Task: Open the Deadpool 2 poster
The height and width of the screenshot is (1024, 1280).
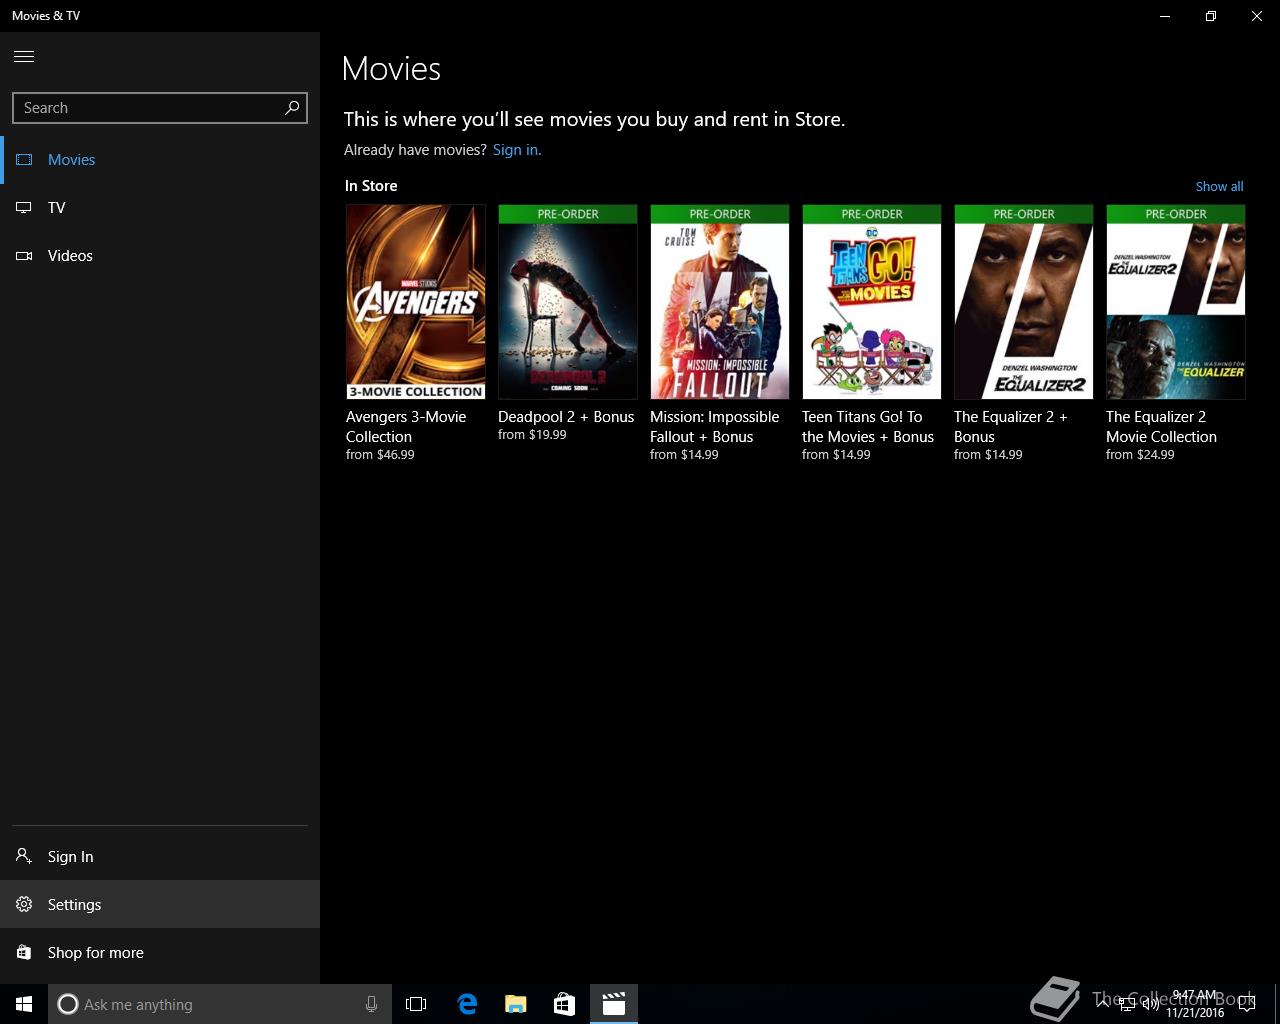Action: pos(567,302)
